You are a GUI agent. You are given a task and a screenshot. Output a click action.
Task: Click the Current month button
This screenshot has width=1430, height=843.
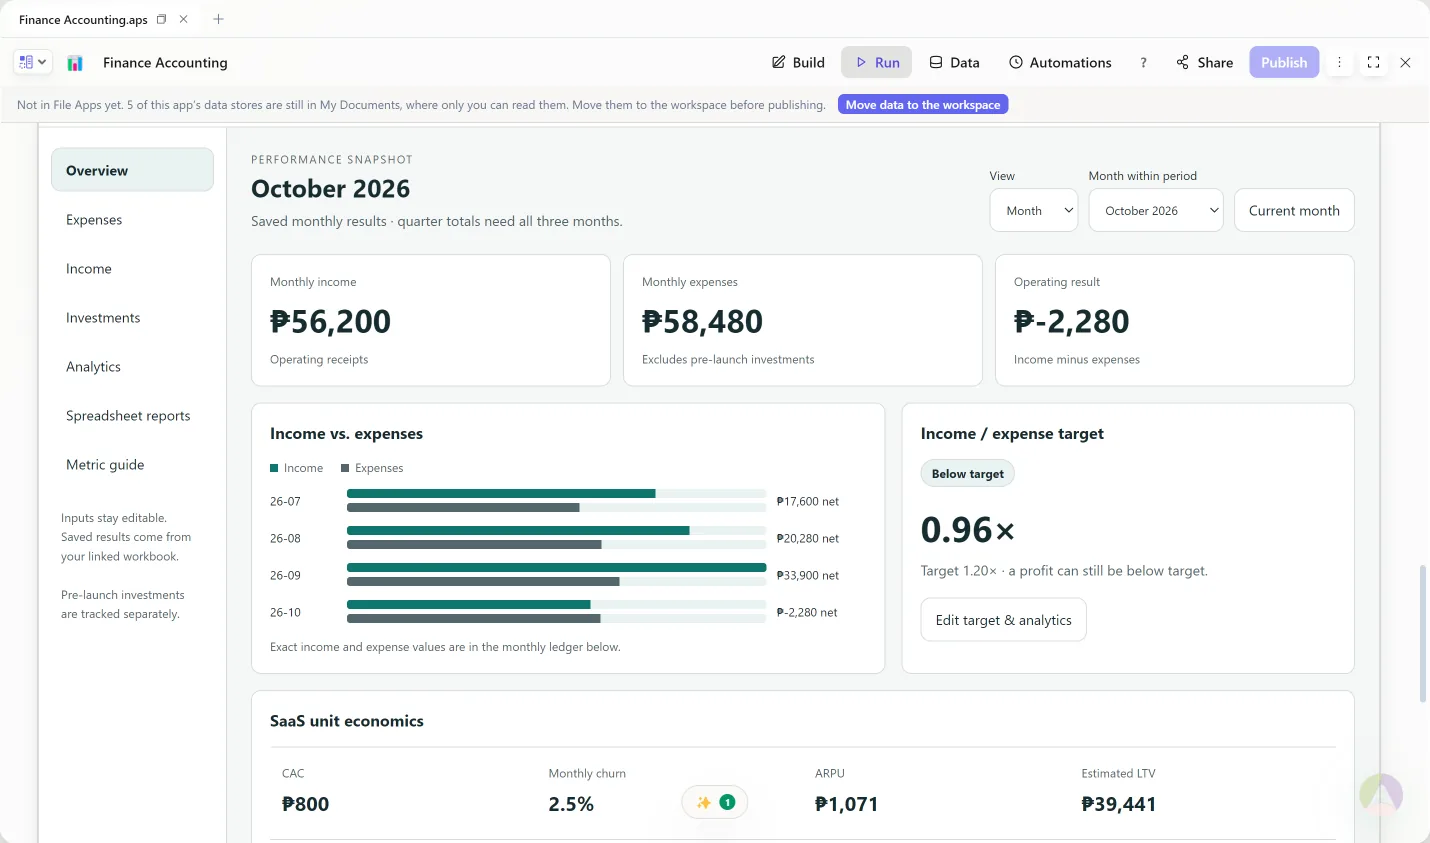click(1294, 210)
